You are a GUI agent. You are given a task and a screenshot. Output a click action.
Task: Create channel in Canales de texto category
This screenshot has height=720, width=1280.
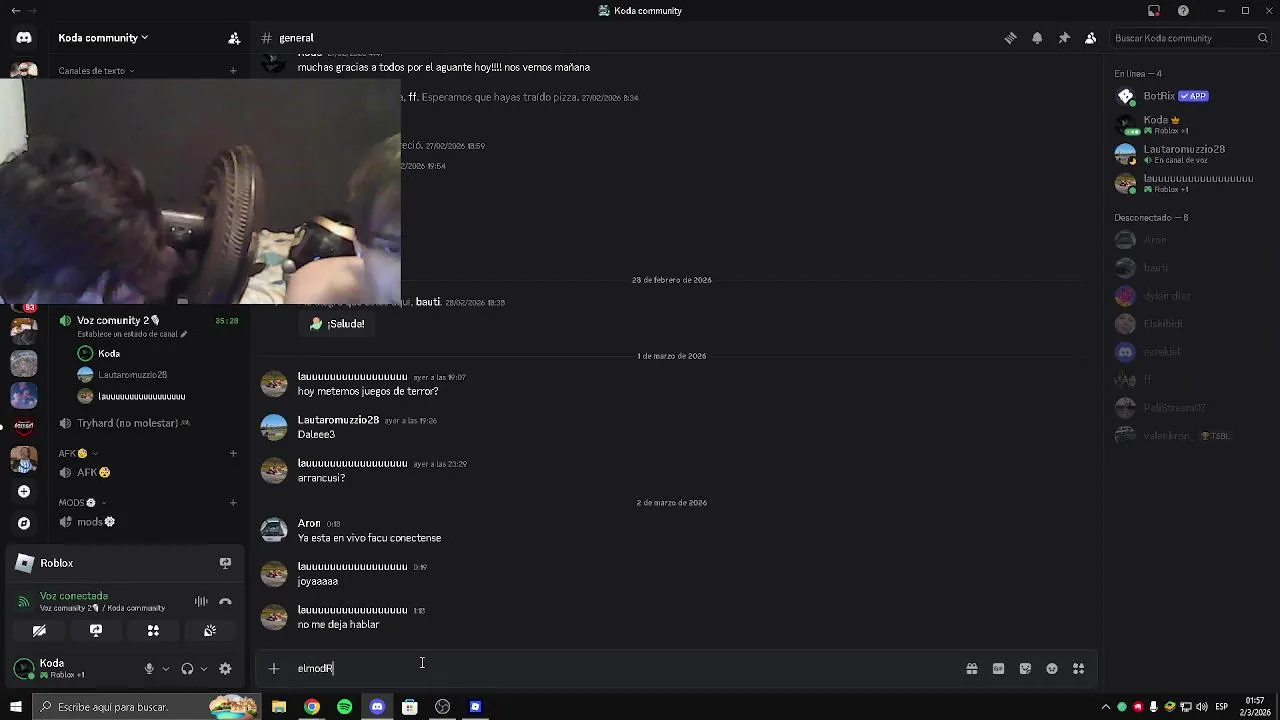click(x=233, y=71)
